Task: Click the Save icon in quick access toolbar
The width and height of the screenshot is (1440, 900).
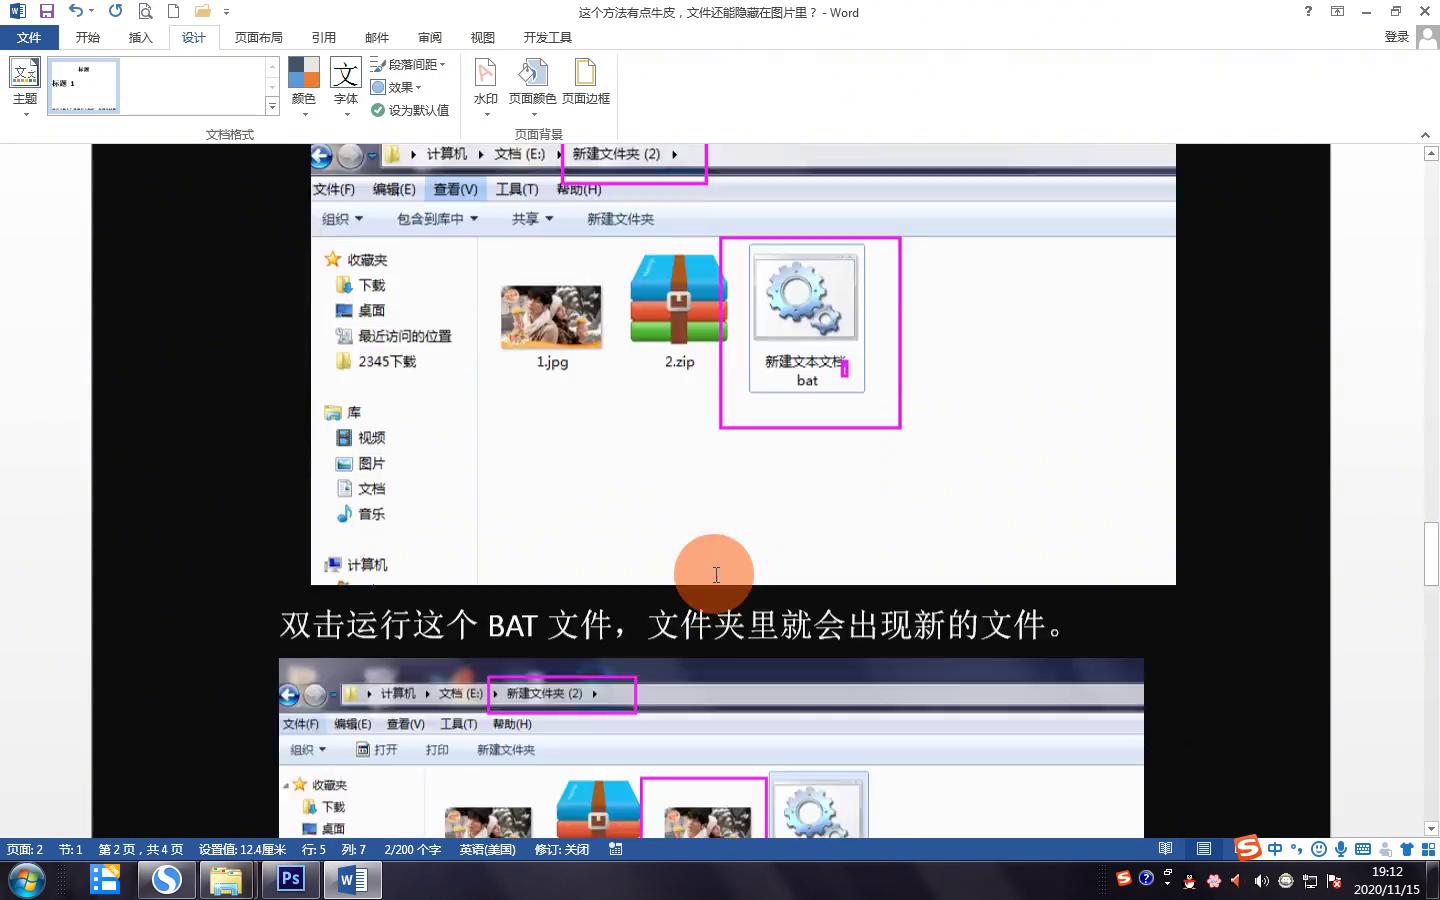Action: click(x=46, y=12)
